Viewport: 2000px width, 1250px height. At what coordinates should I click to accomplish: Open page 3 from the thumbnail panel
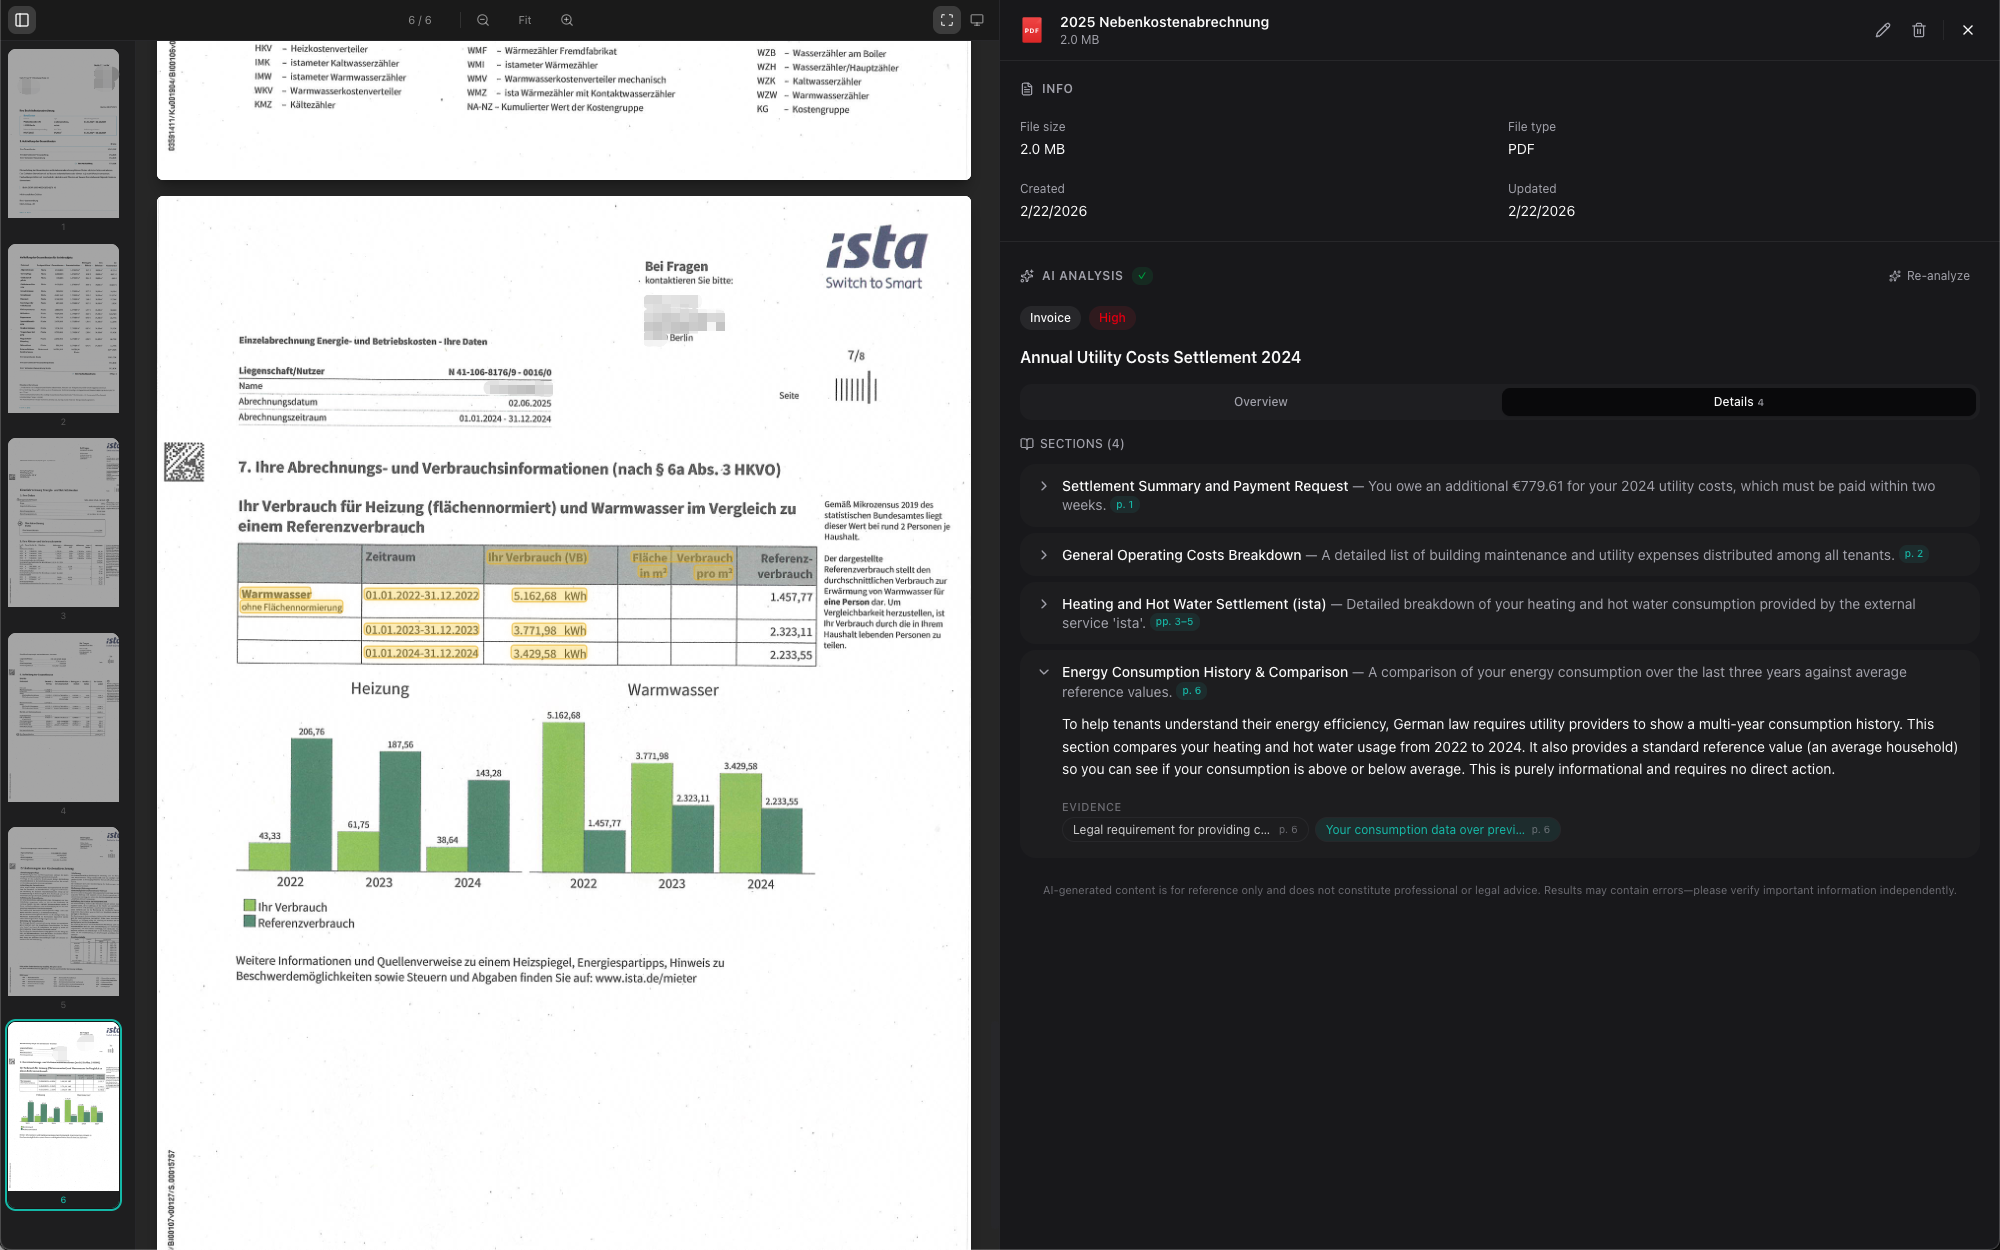(x=63, y=522)
